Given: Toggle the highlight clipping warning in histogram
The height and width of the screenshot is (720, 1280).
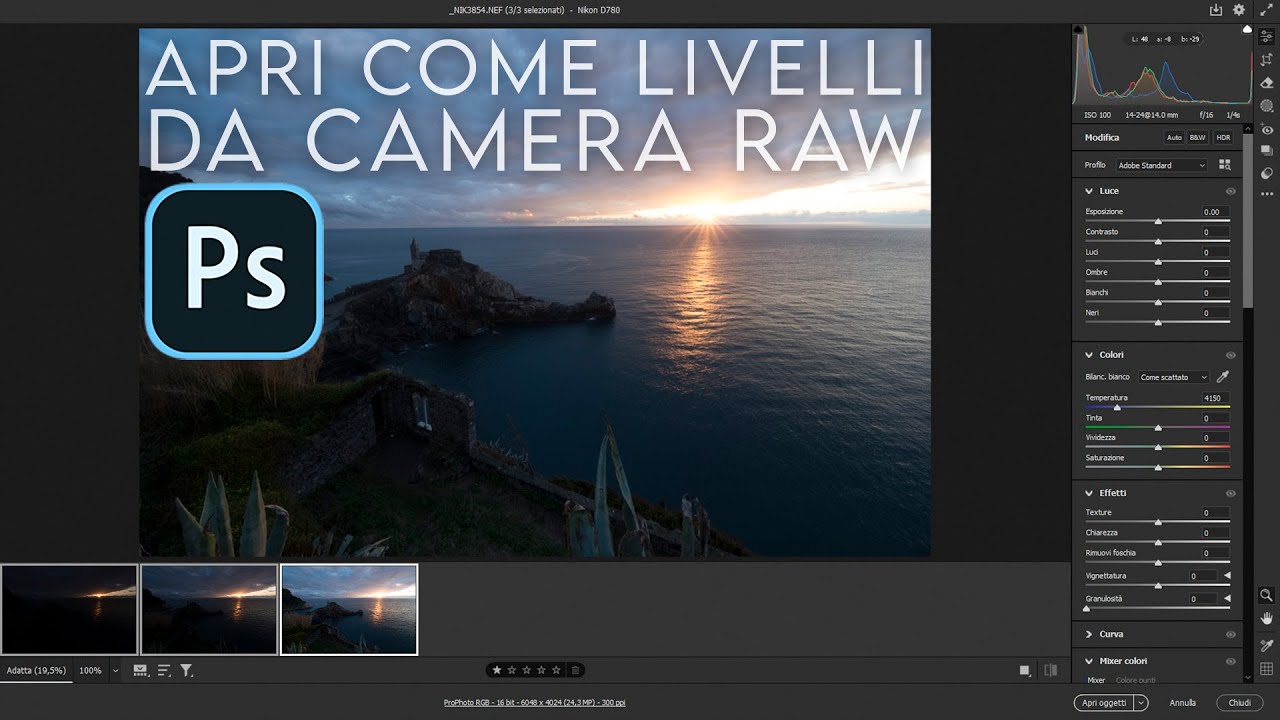Looking at the screenshot, I should tap(1246, 31).
